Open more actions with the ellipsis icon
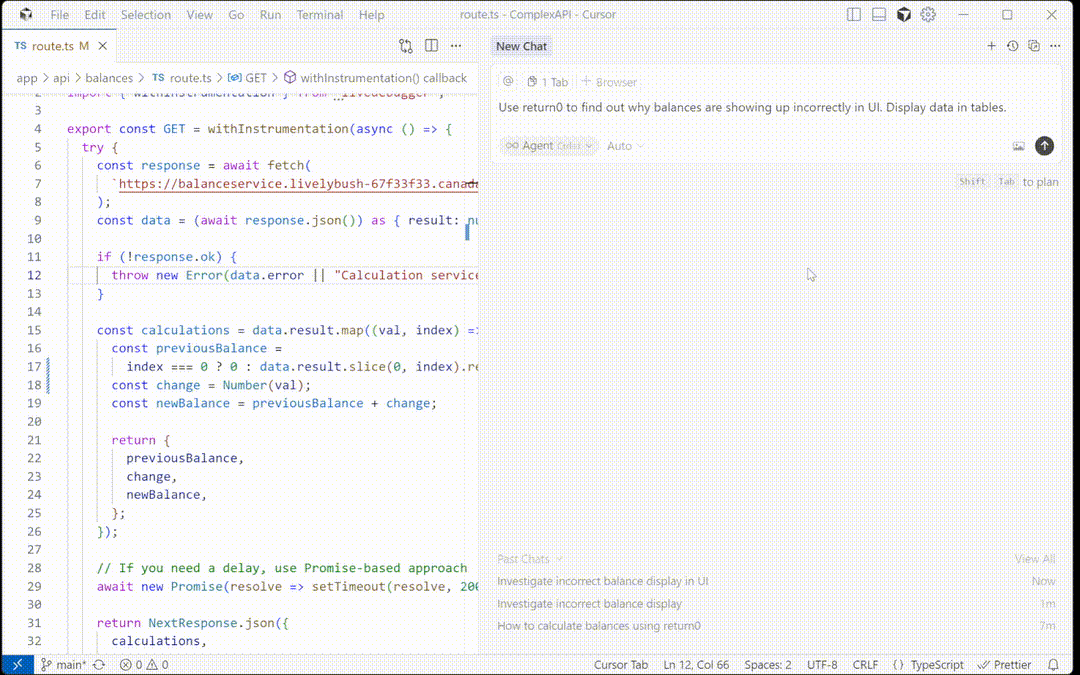The width and height of the screenshot is (1080, 675). (x=456, y=45)
